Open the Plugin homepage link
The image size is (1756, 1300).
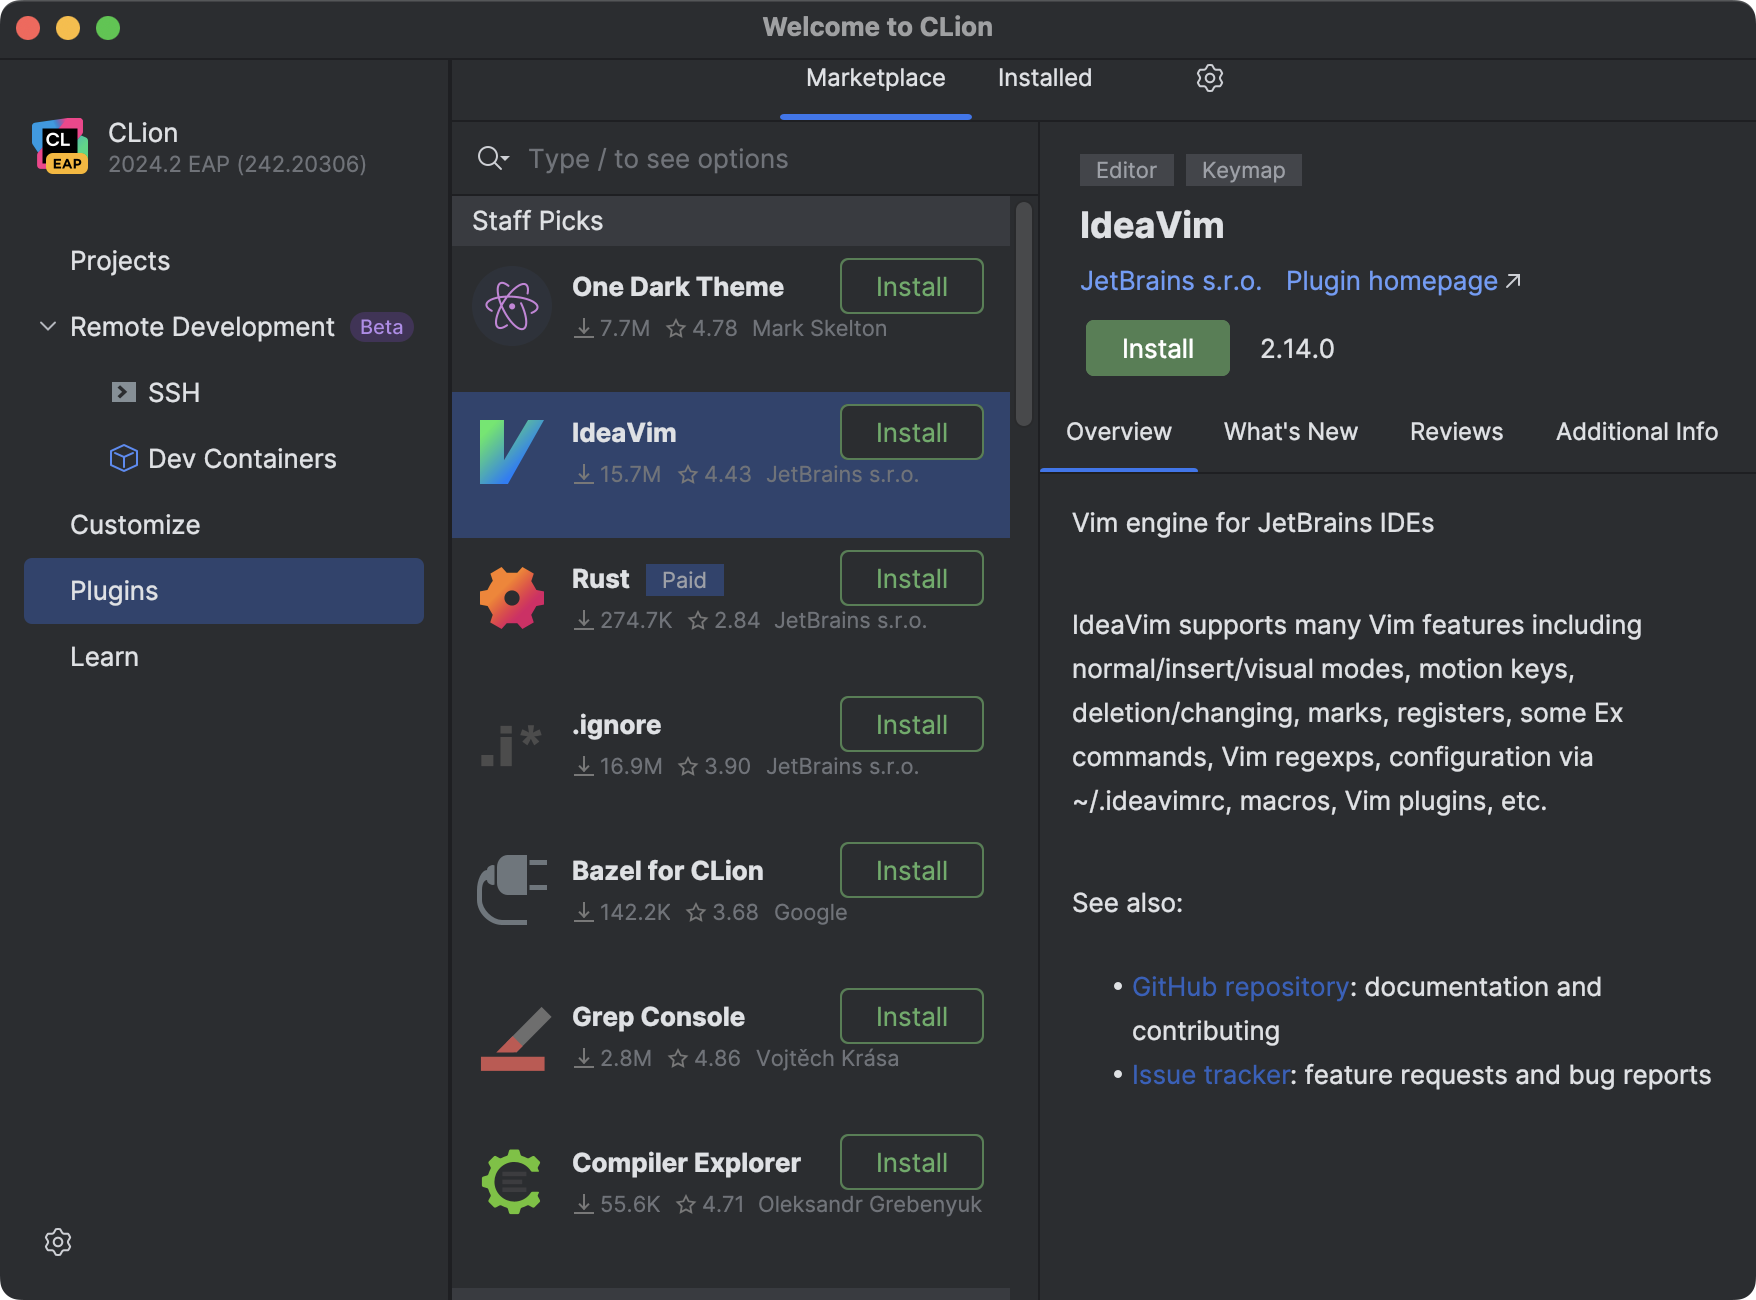(x=1392, y=281)
